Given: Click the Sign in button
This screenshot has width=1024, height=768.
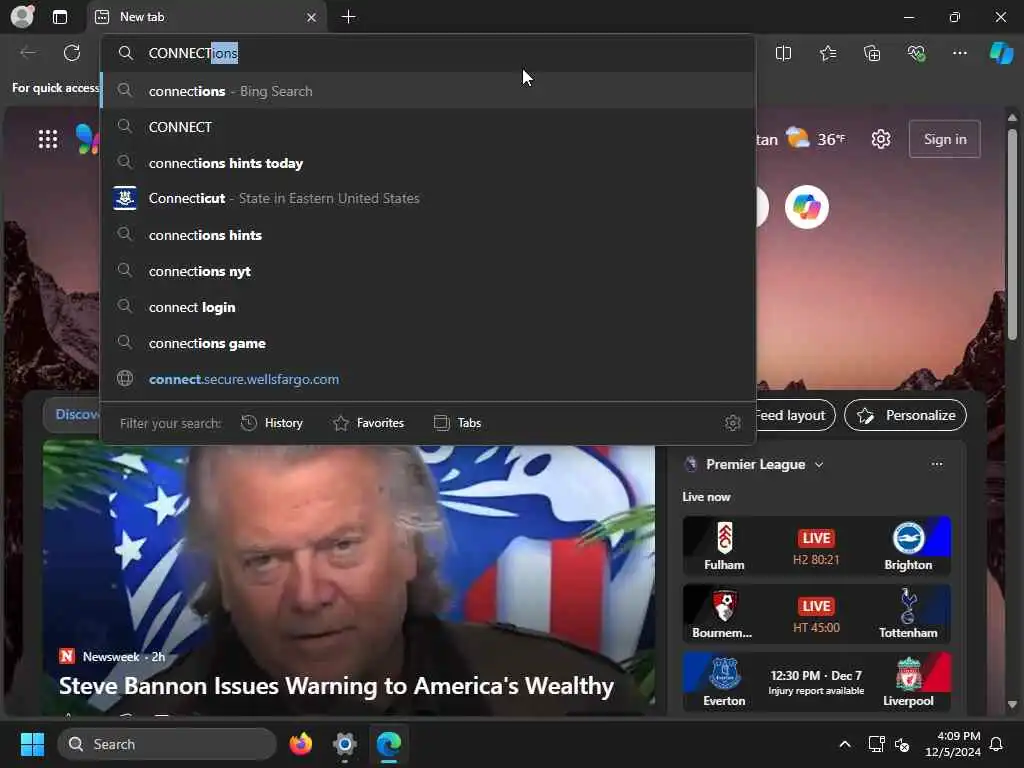Looking at the screenshot, I should click(944, 139).
